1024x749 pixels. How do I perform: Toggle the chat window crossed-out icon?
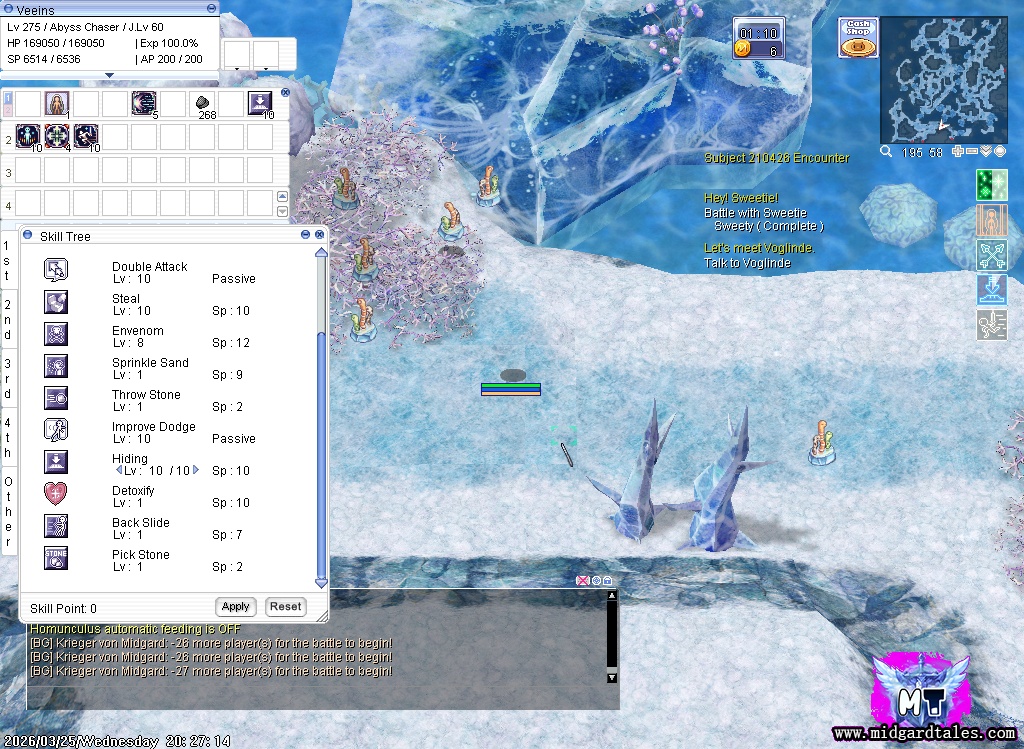pos(583,581)
